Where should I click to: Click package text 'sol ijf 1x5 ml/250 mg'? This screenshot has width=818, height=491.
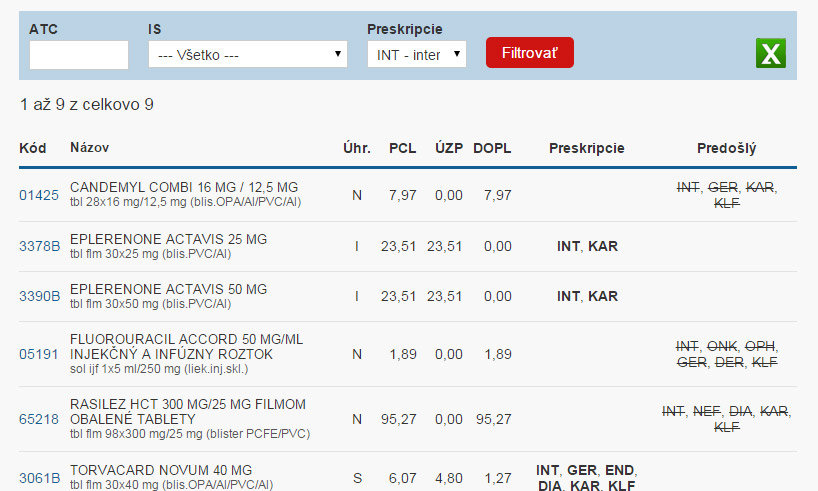click(159, 369)
